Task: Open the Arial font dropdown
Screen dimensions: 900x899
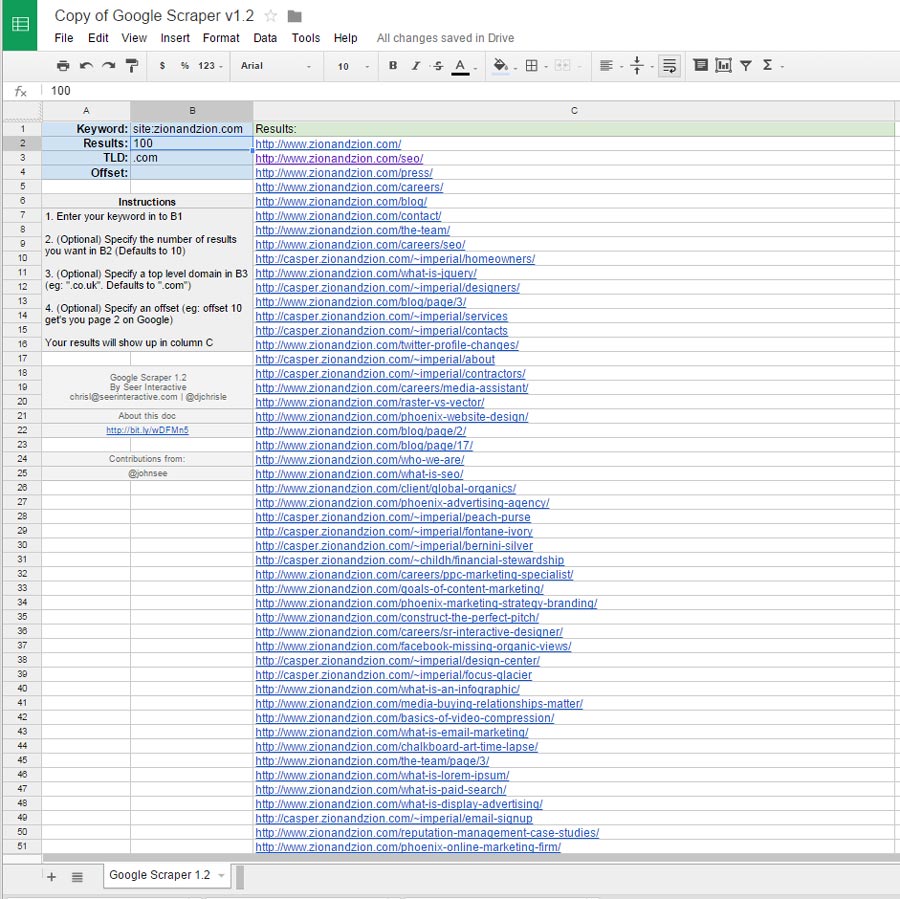Action: pos(276,65)
